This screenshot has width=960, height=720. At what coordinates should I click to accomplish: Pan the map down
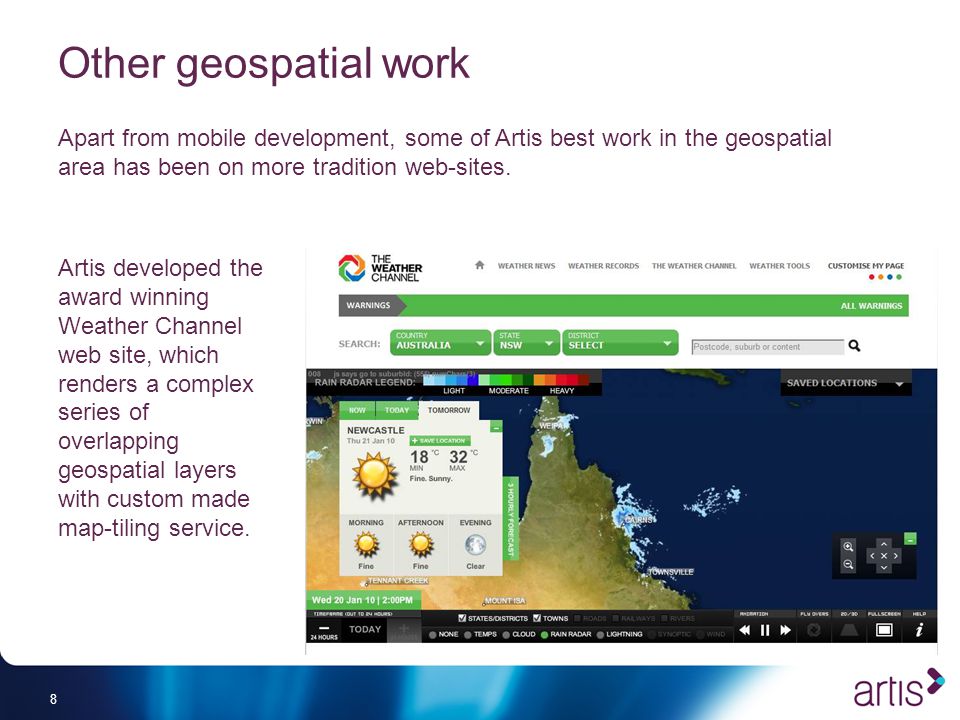pyautogui.click(x=883, y=568)
